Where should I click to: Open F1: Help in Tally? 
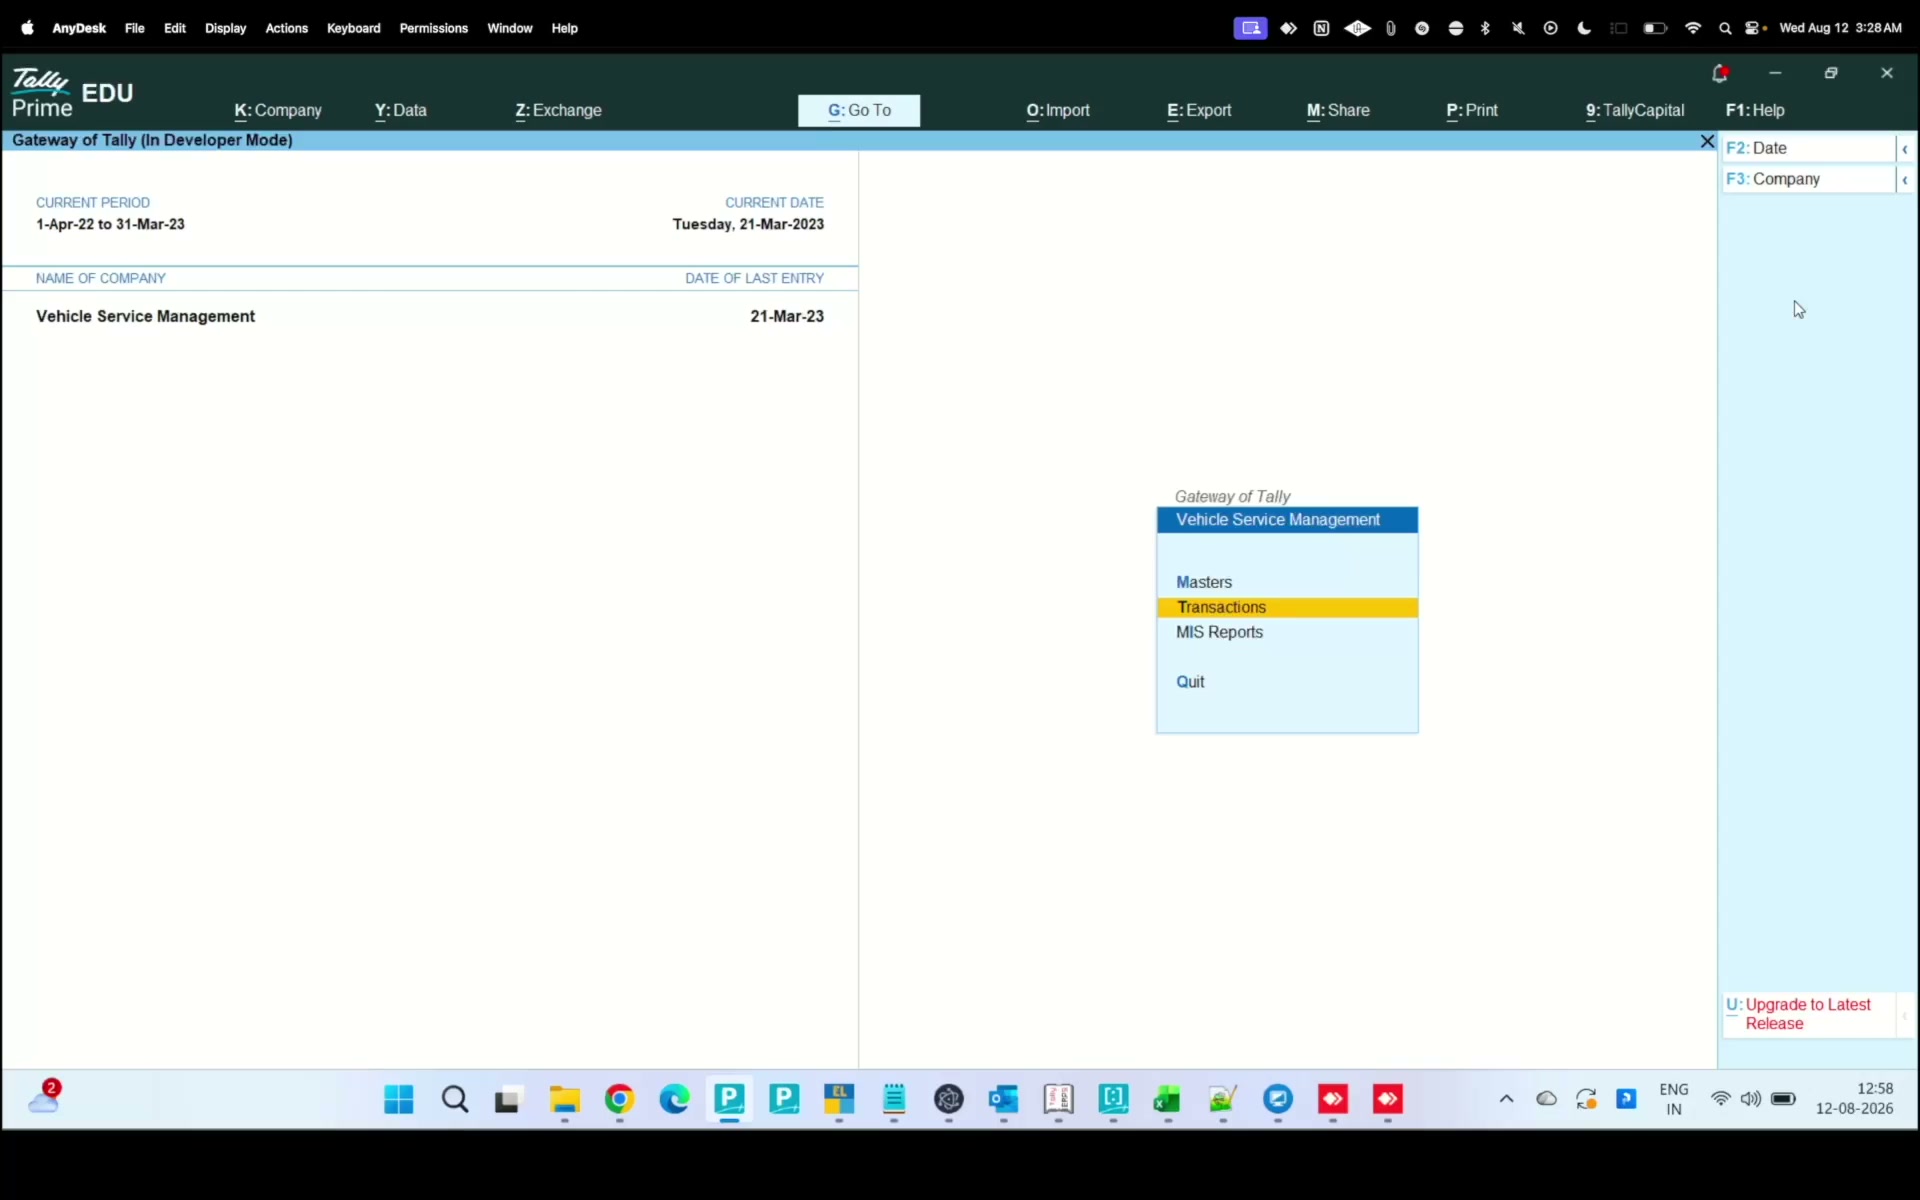click(1755, 110)
